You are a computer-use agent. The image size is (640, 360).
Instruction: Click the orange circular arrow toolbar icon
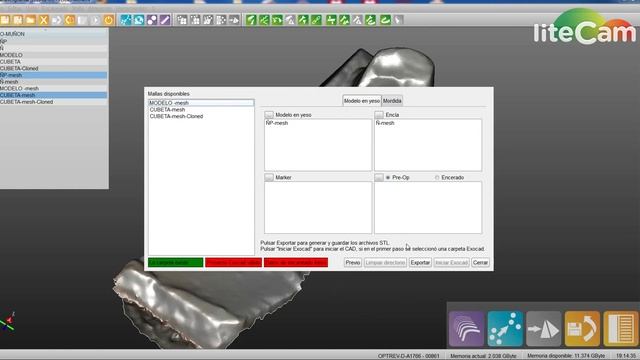69,20
